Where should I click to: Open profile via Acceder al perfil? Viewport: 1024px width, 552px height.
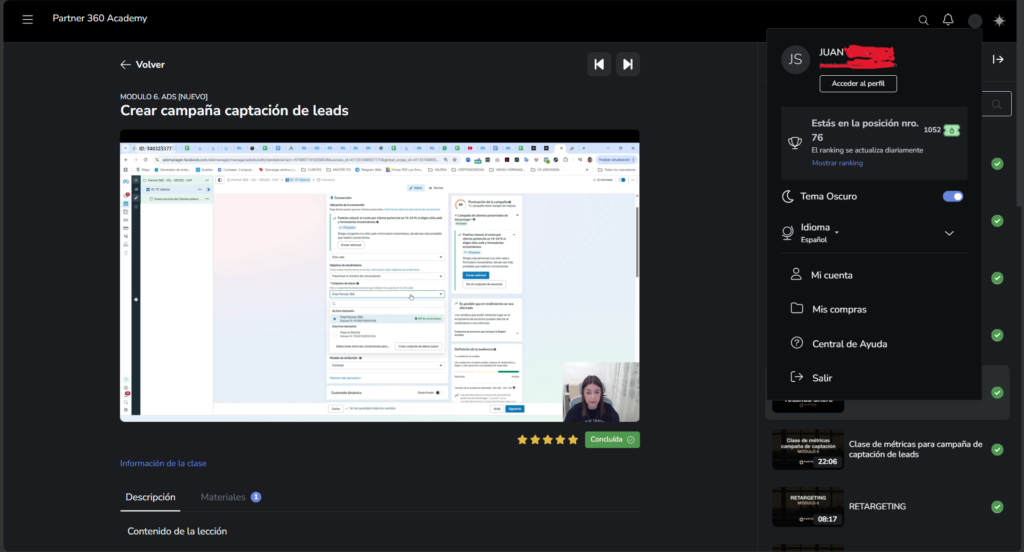pos(858,84)
